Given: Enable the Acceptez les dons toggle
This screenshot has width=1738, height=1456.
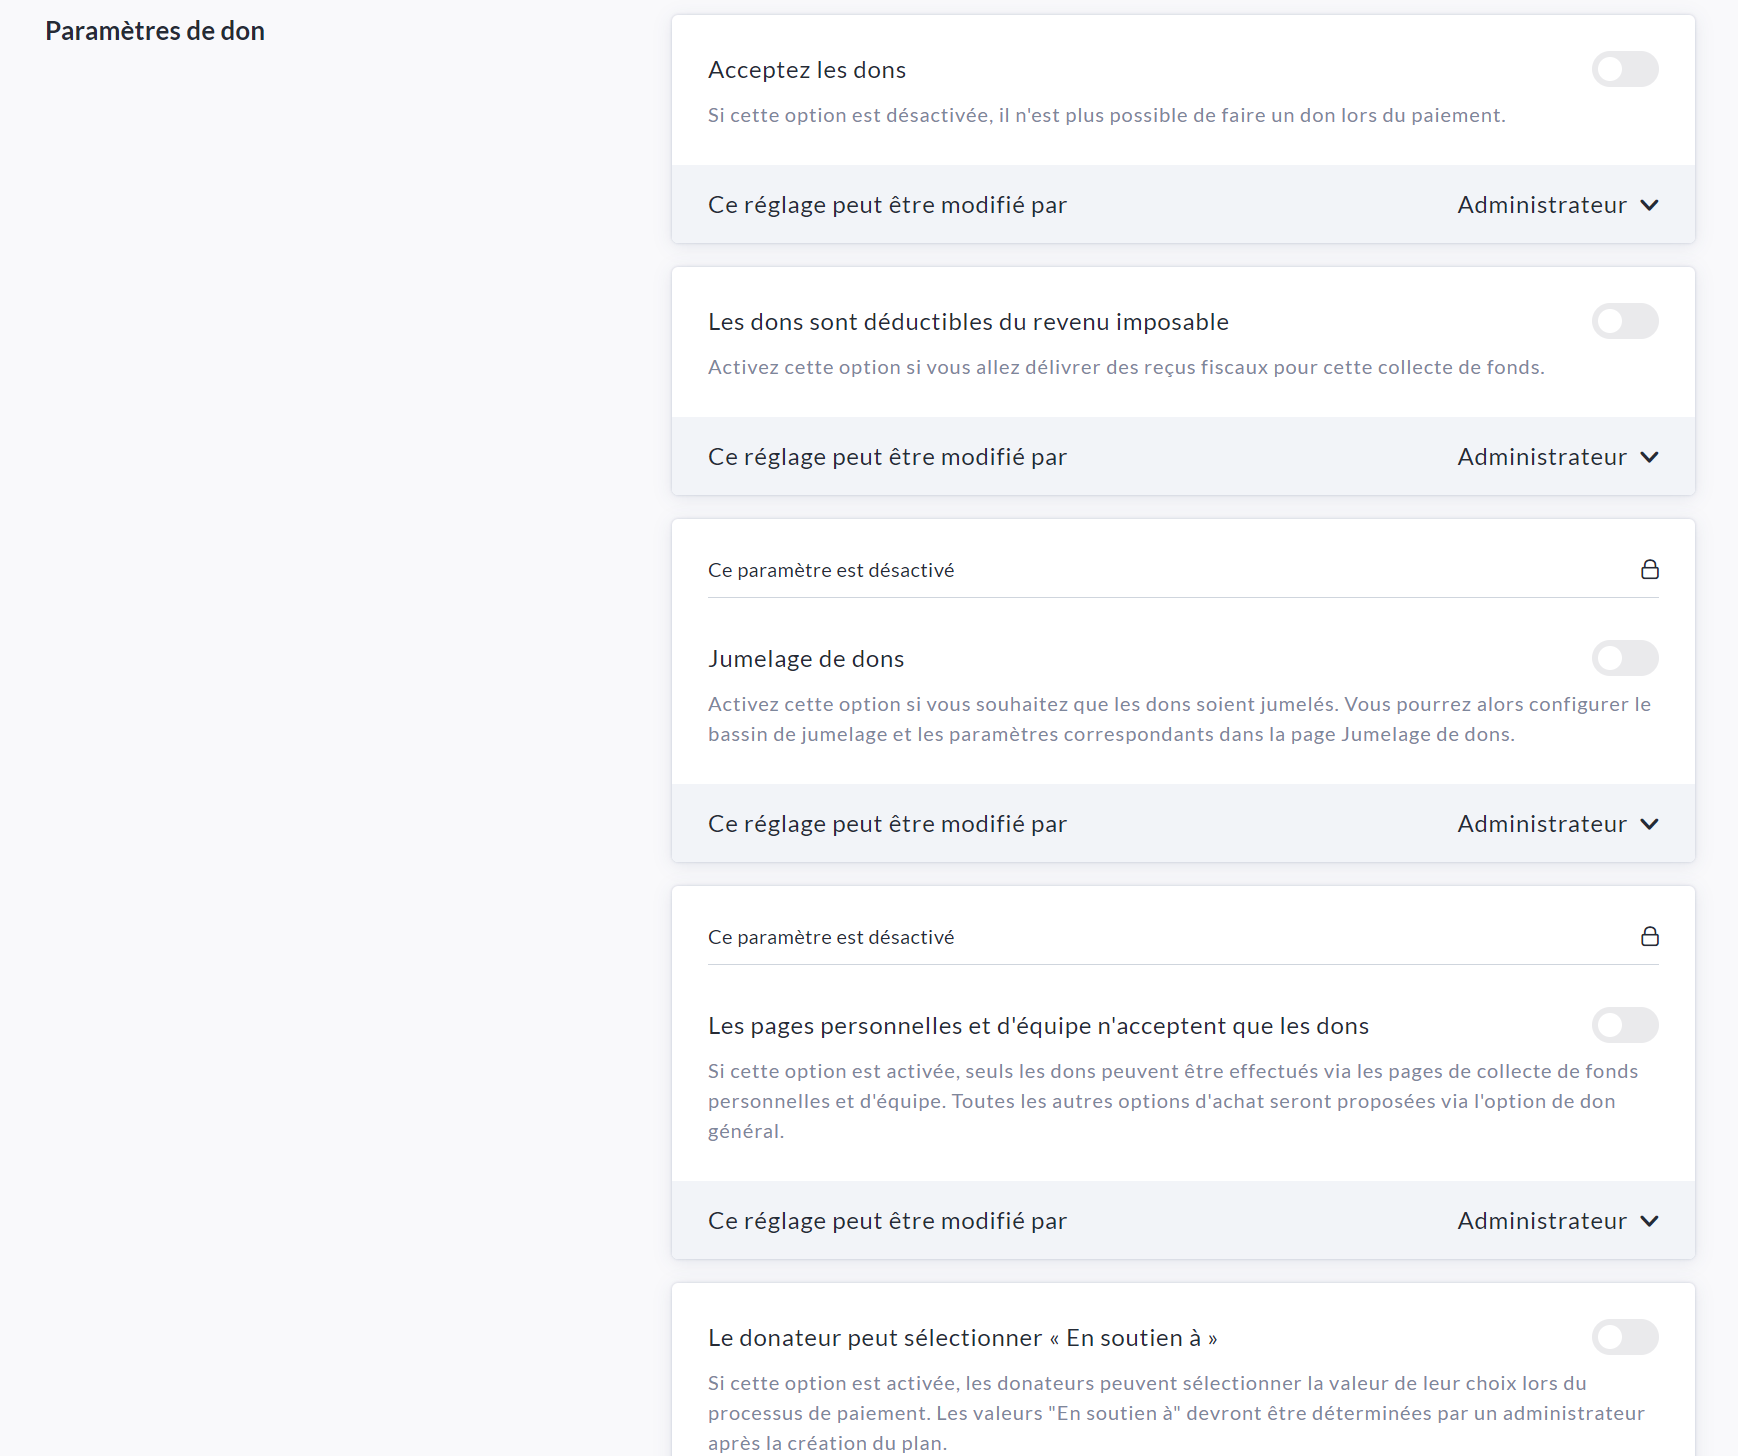Looking at the screenshot, I should [1624, 69].
